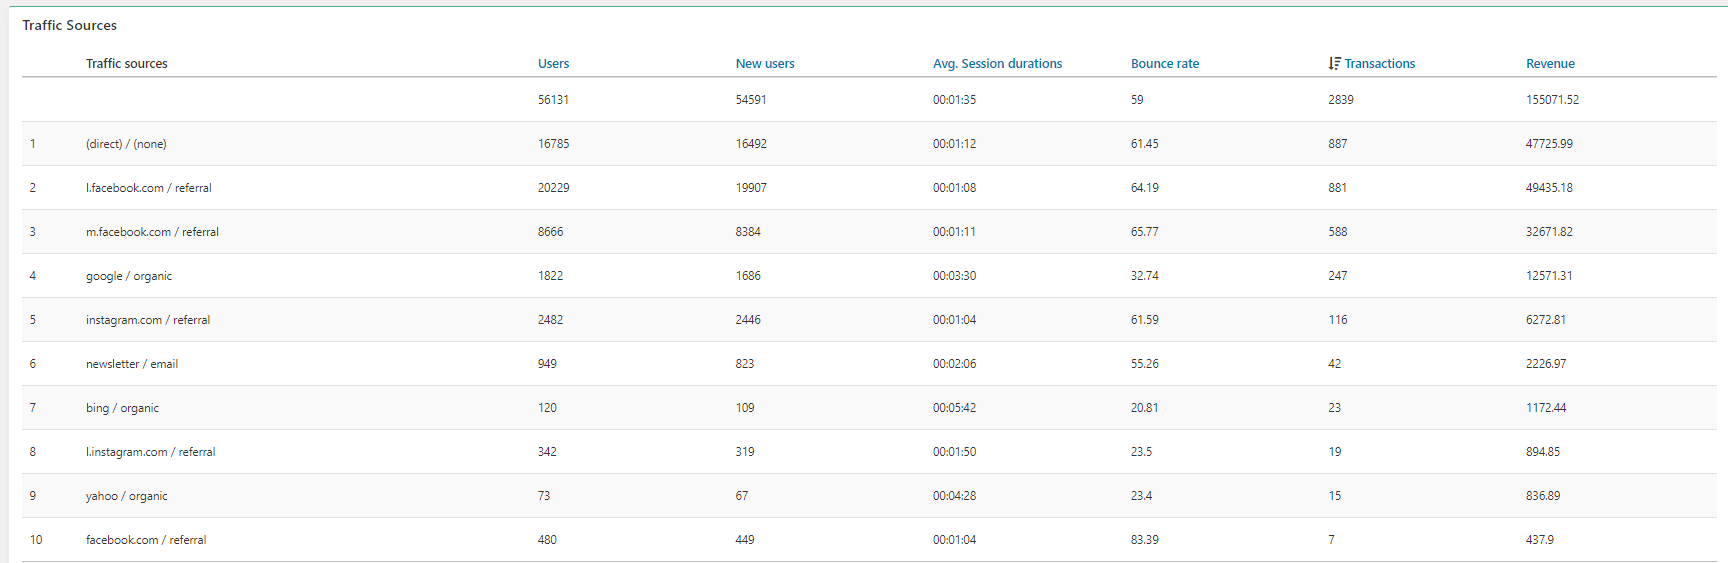Viewport: 1728px width, 563px height.
Task: Click the Traffic sources column header
Action: pyautogui.click(x=127, y=63)
